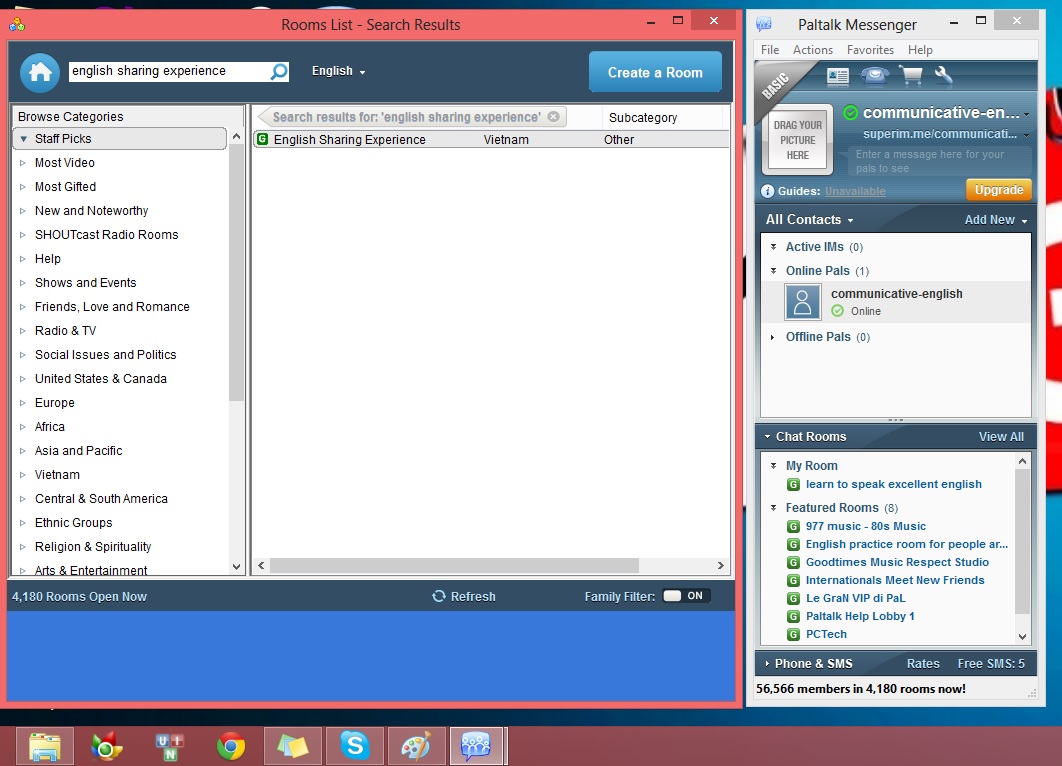Click G icon beside Paltalk Help Lobby 1
Image resolution: width=1062 pixels, height=766 pixels.
(793, 616)
